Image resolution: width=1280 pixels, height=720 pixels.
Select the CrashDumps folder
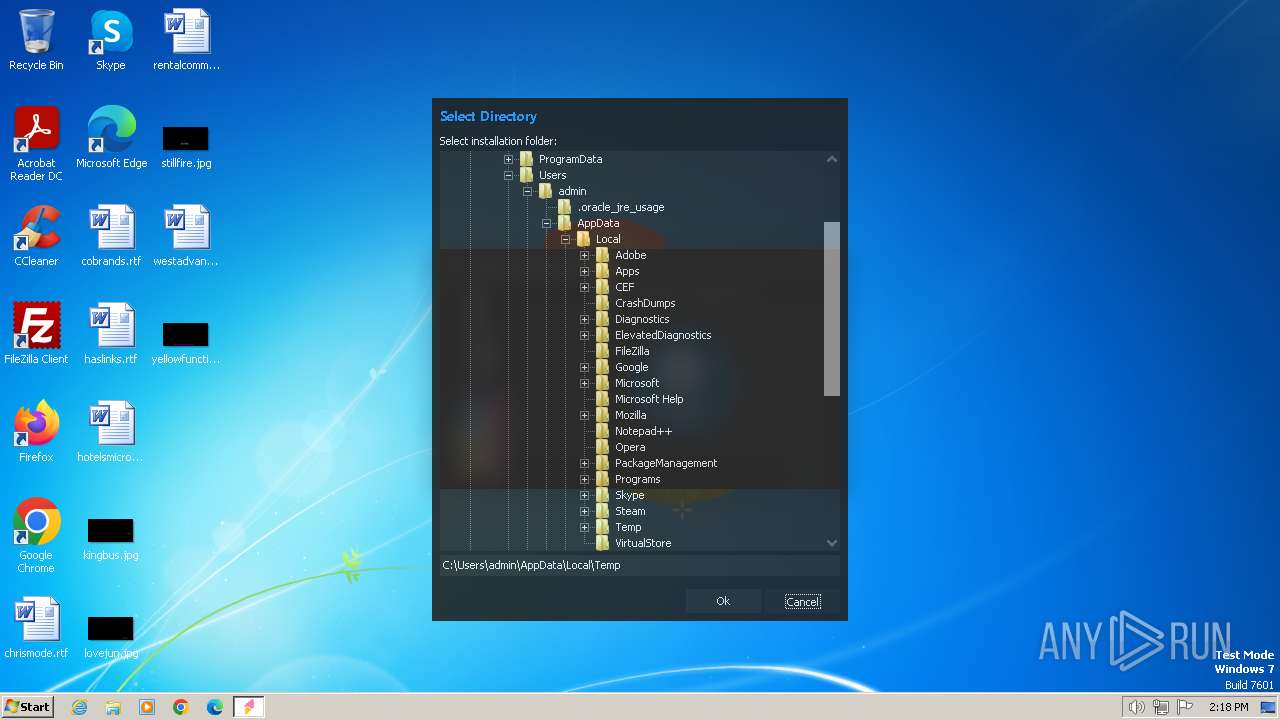point(645,303)
